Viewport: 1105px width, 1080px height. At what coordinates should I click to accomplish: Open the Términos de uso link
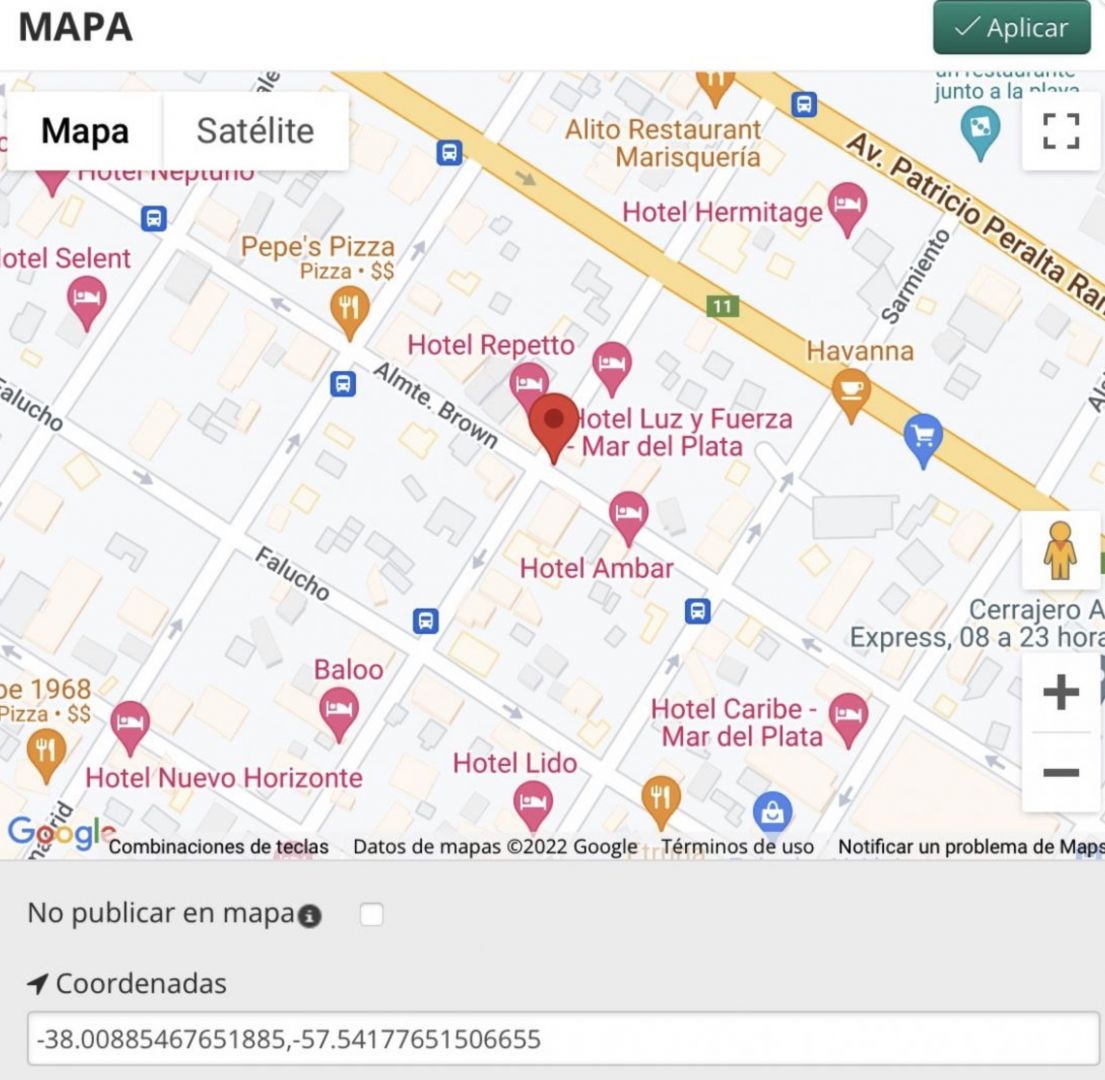click(x=739, y=847)
